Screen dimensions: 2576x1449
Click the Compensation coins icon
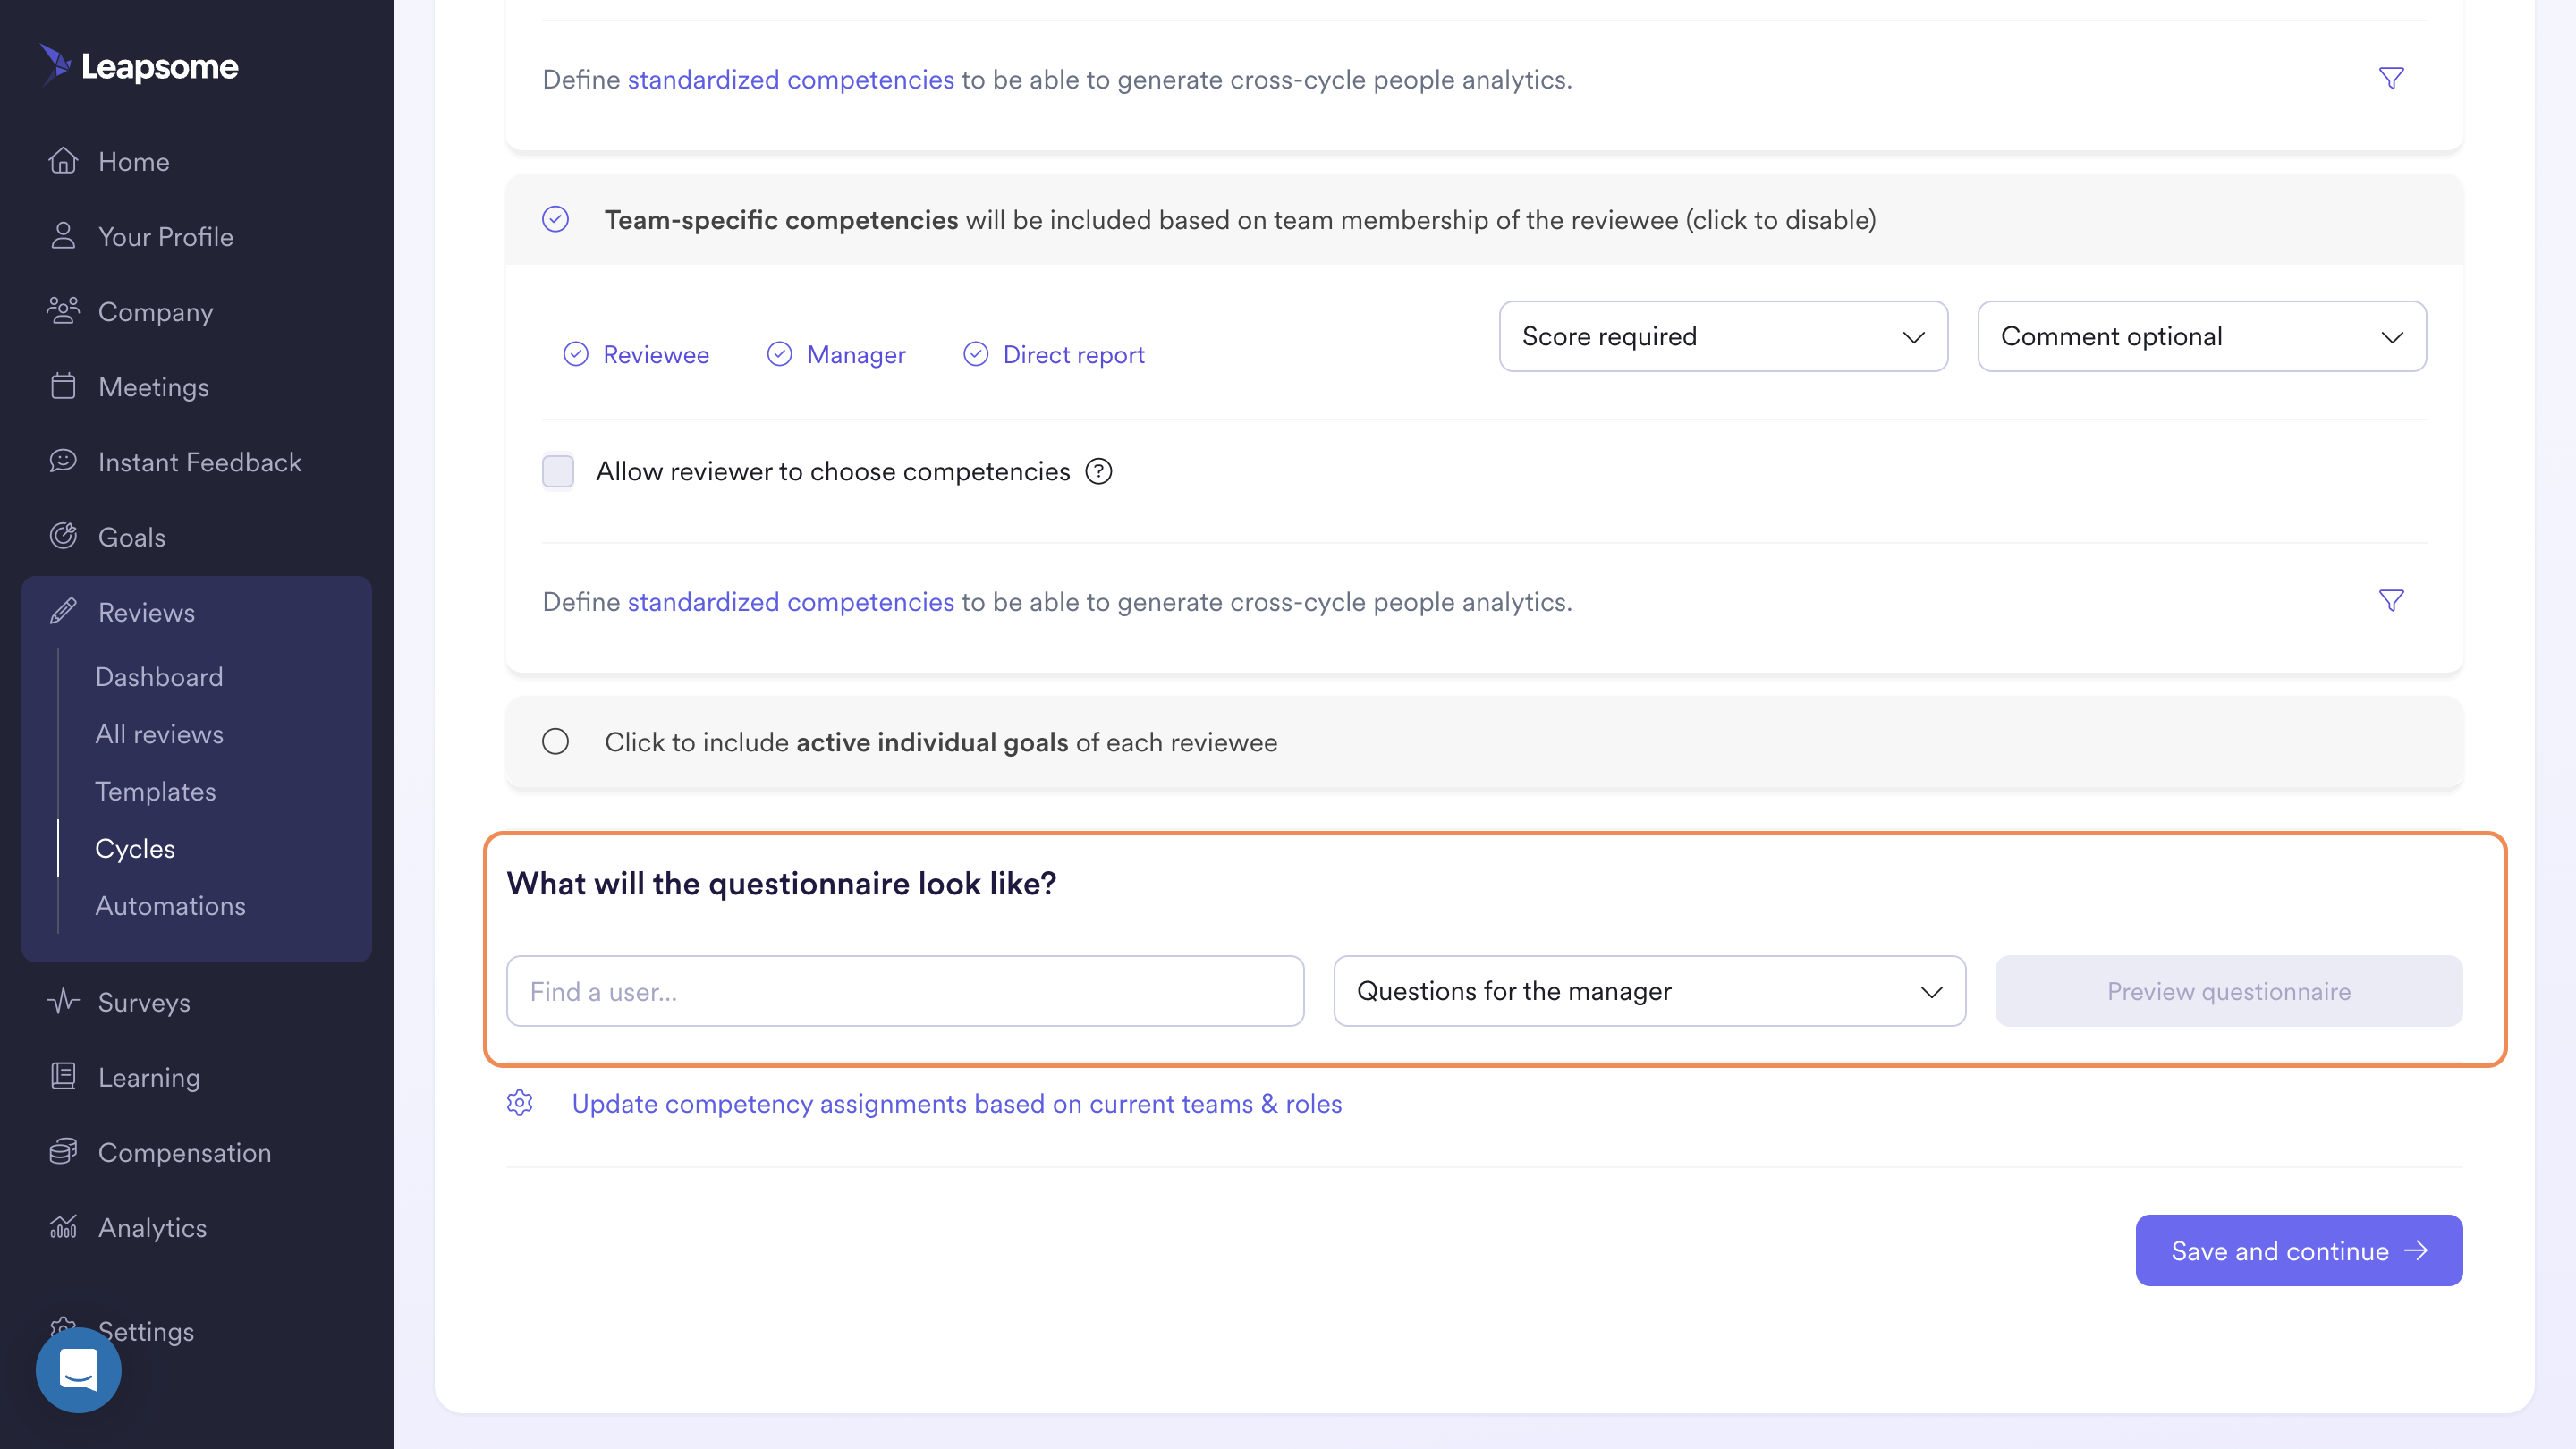[63, 1151]
